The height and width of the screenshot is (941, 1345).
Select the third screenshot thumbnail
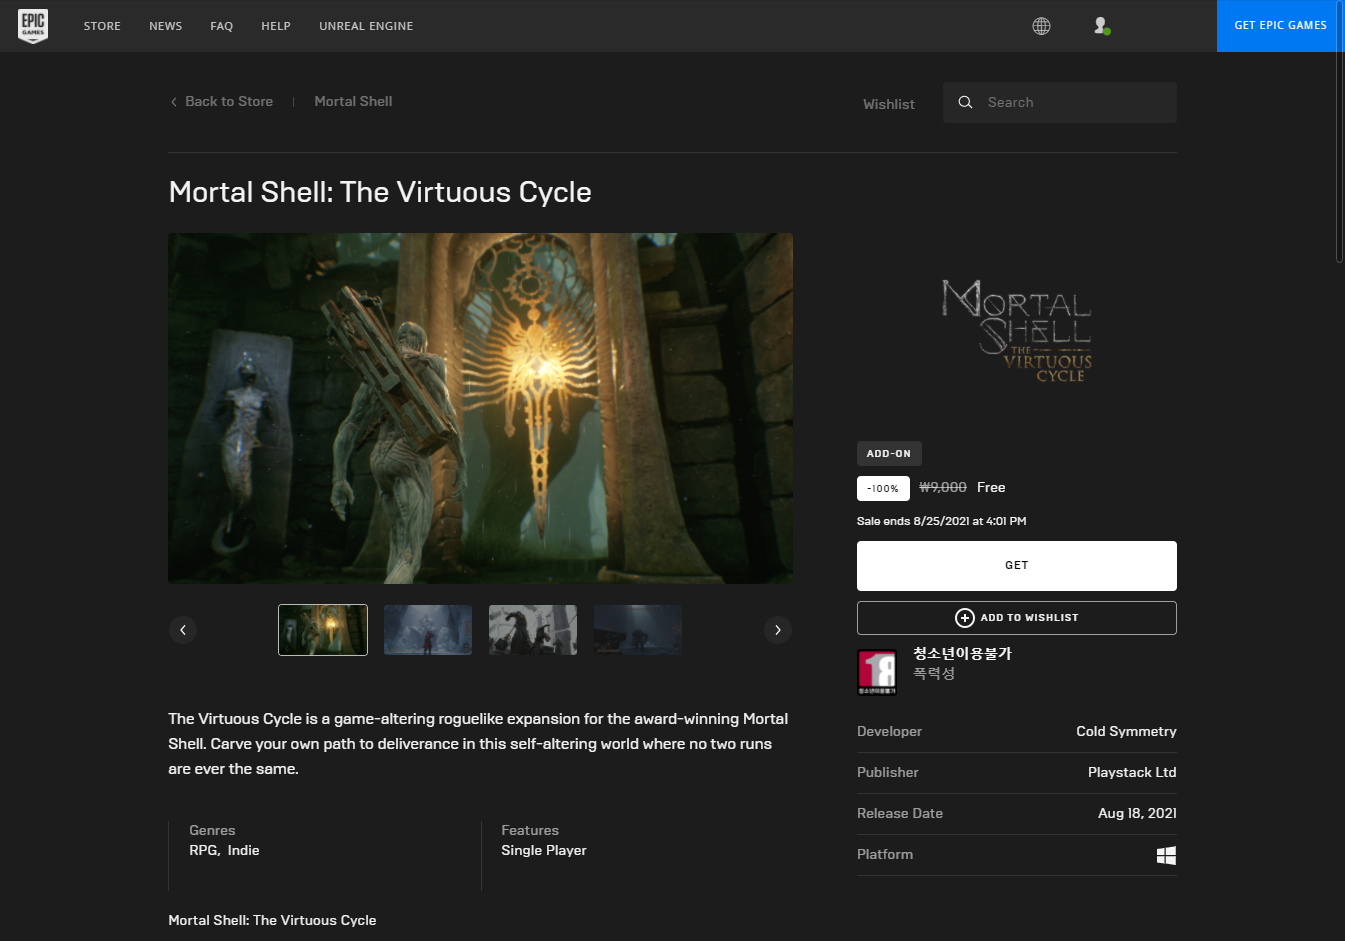[533, 630]
